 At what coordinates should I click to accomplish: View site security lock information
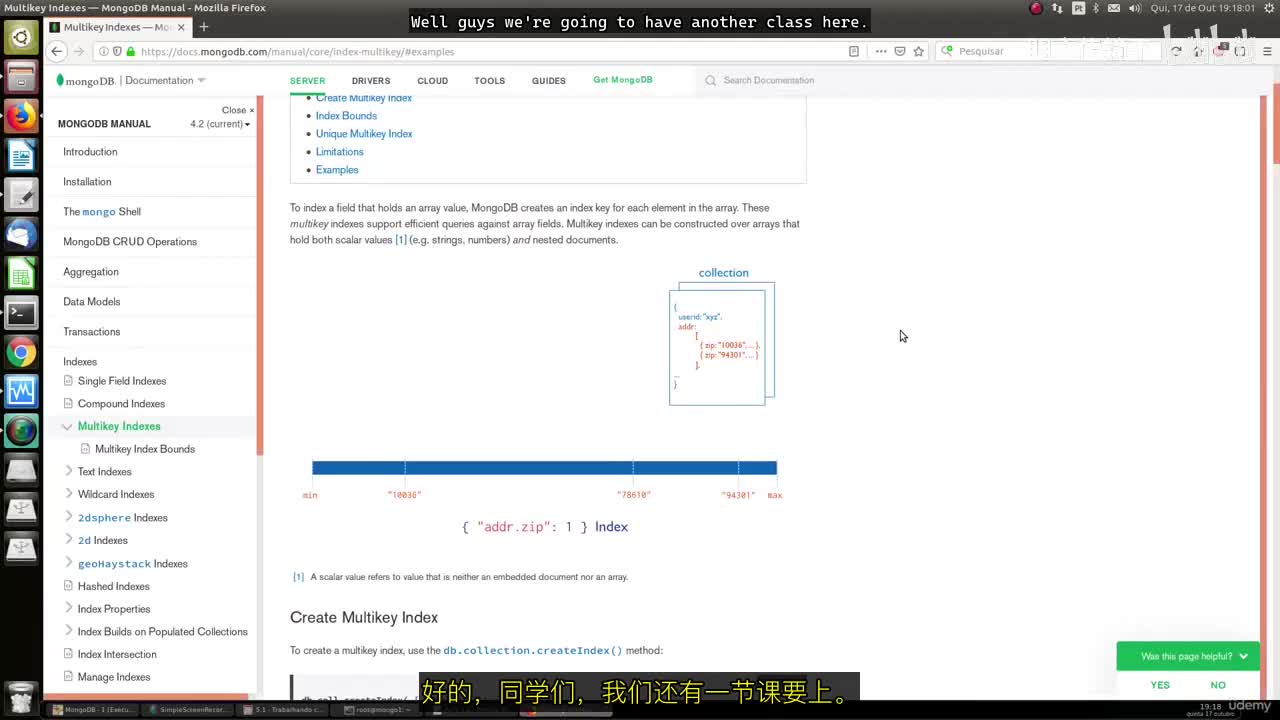click(130, 51)
